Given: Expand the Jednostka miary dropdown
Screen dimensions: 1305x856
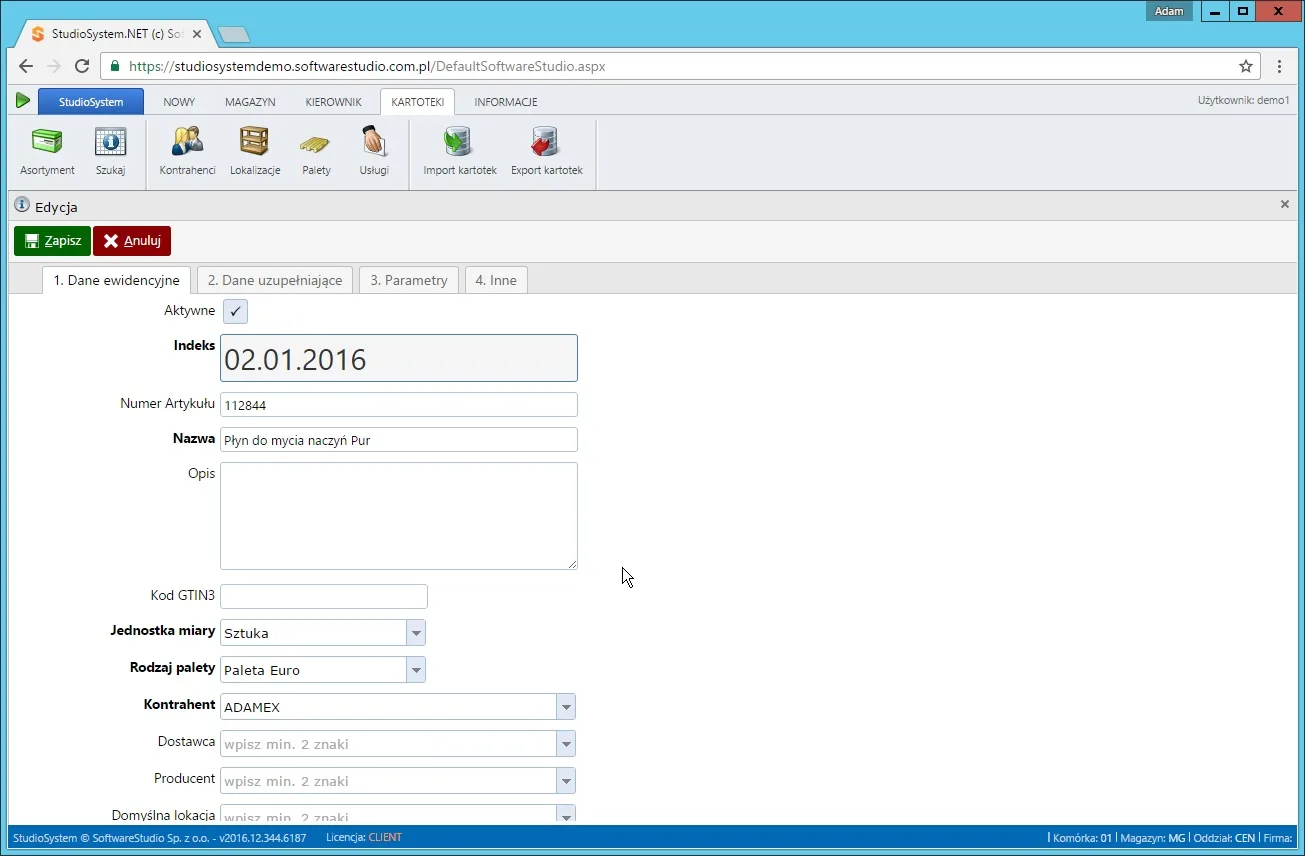Looking at the screenshot, I should click(416, 633).
